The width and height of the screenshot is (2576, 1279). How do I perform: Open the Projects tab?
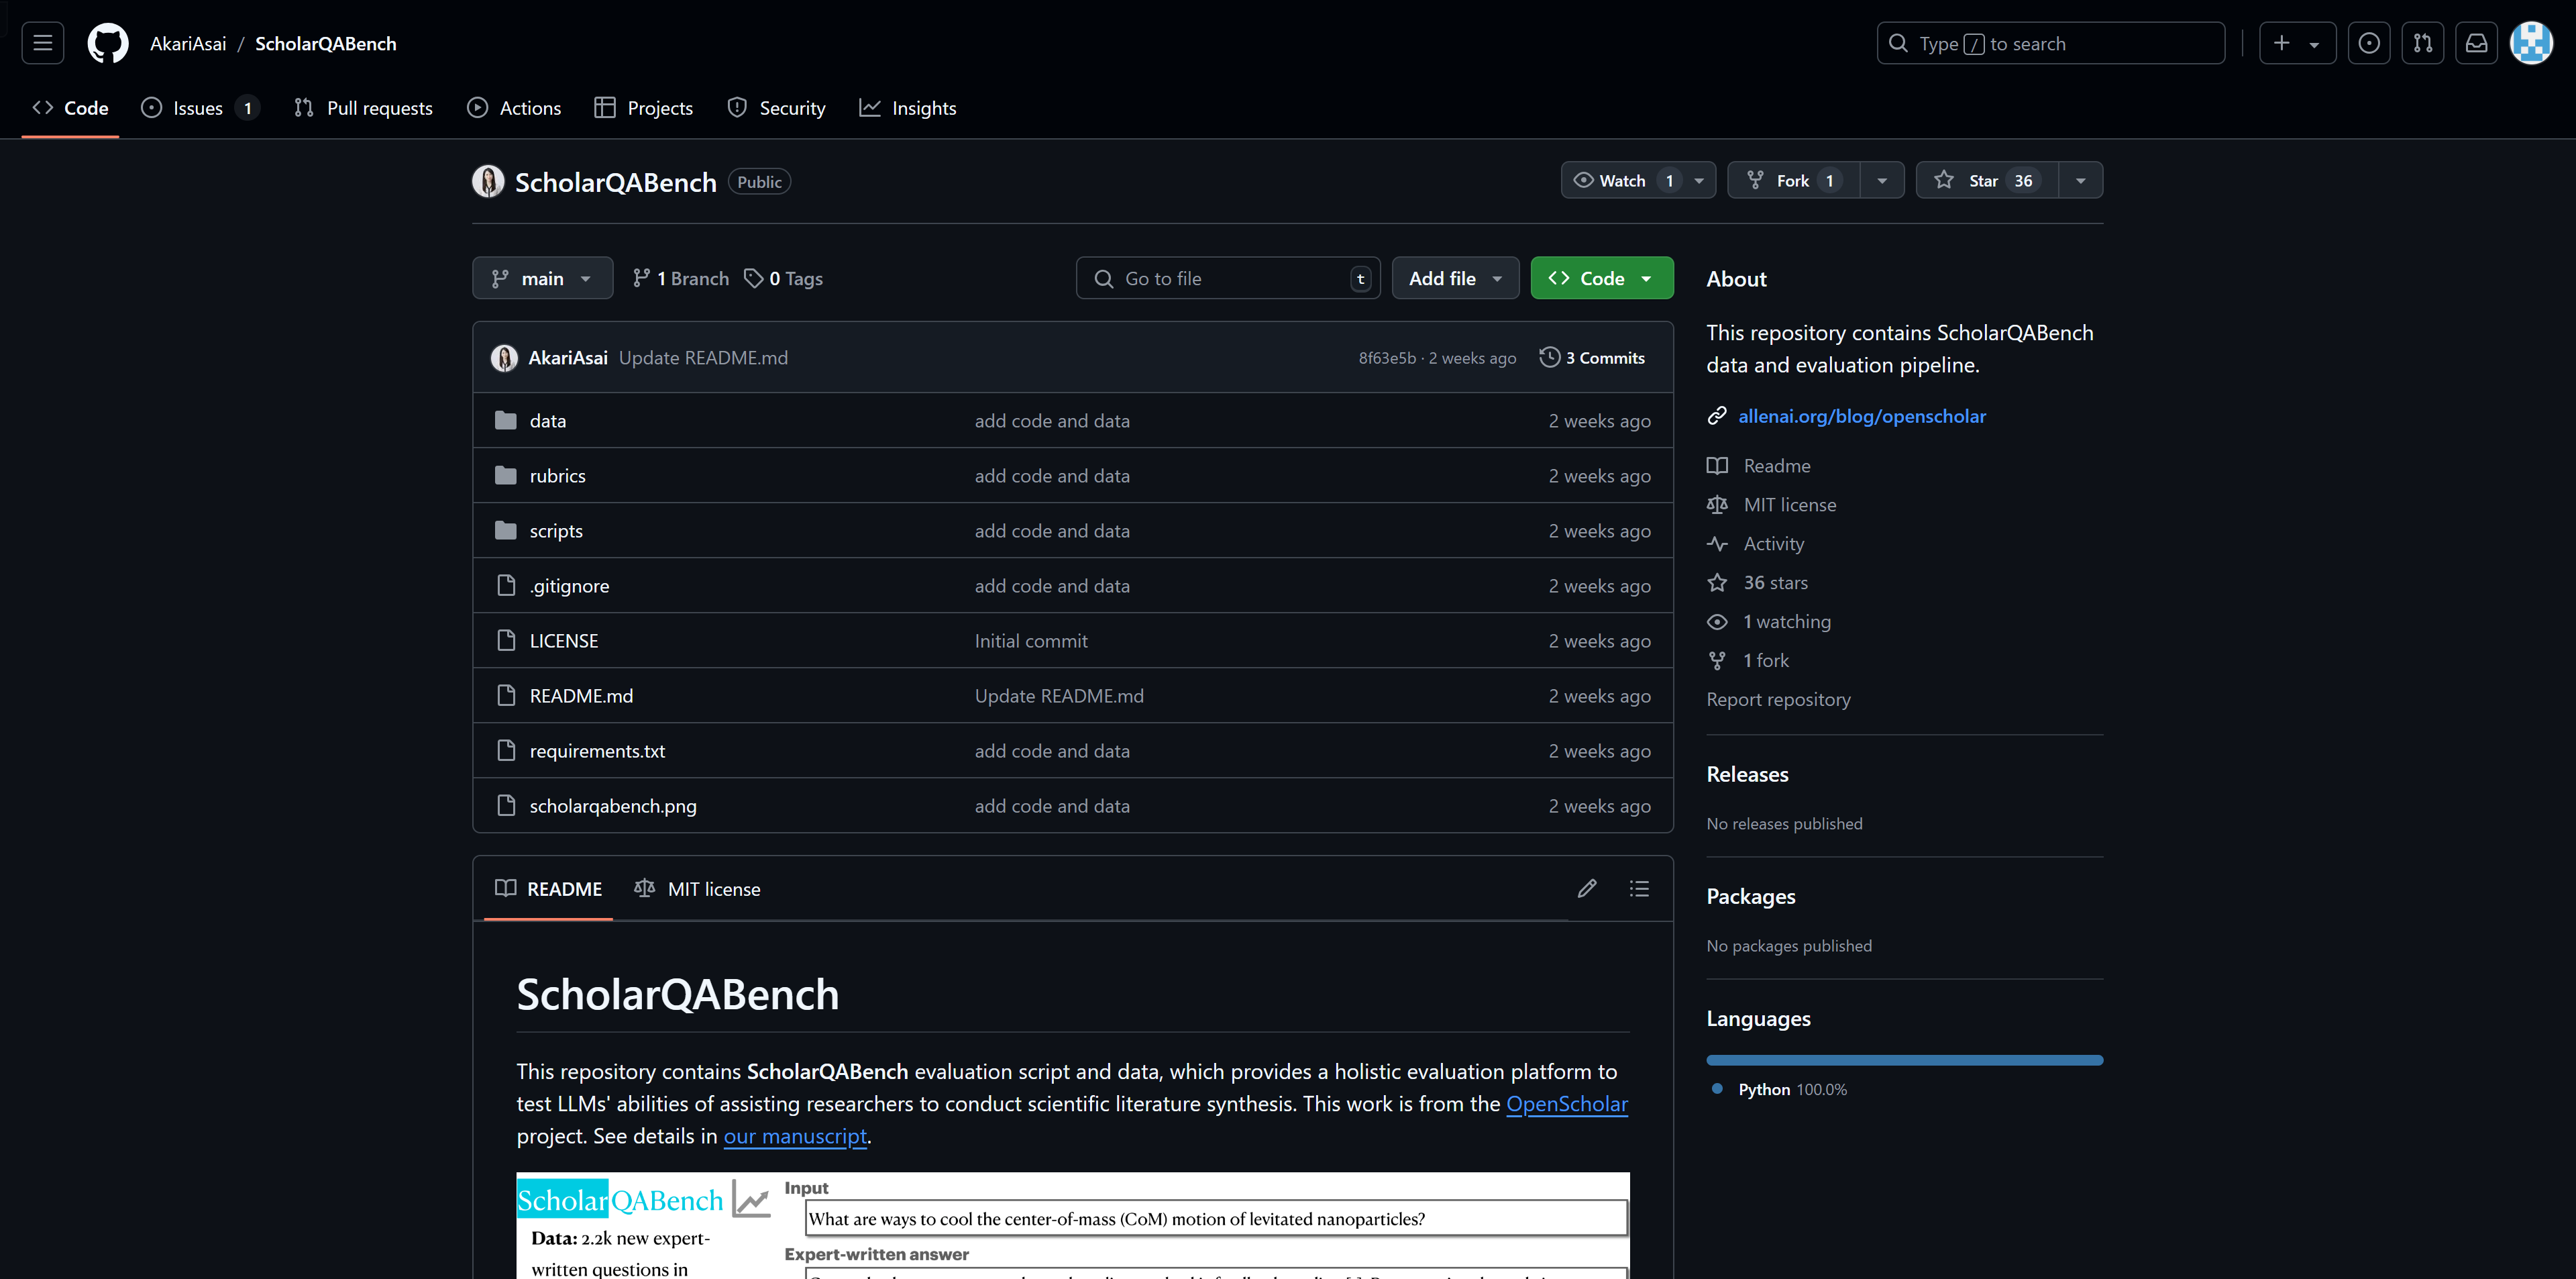click(643, 108)
